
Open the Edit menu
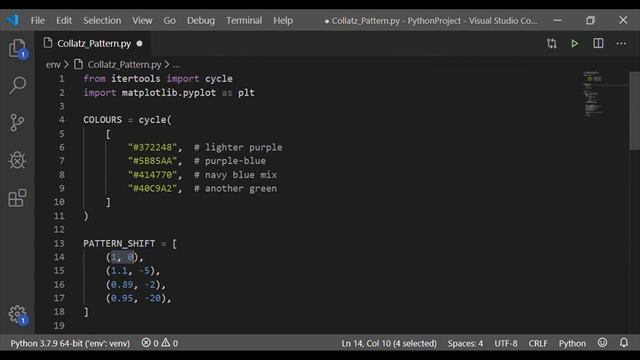pos(64,20)
